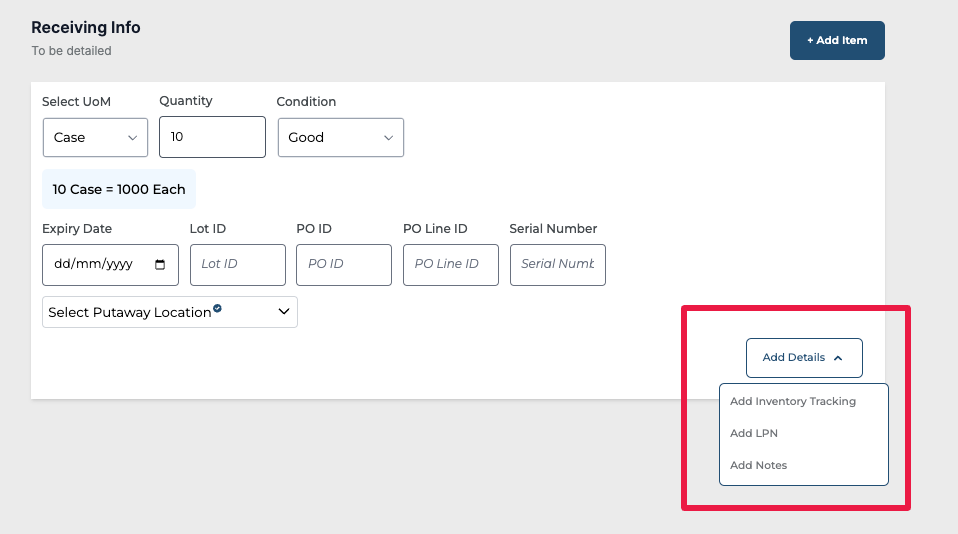Click into the Quantity field
Viewport: 958px width, 534px height.
212,137
